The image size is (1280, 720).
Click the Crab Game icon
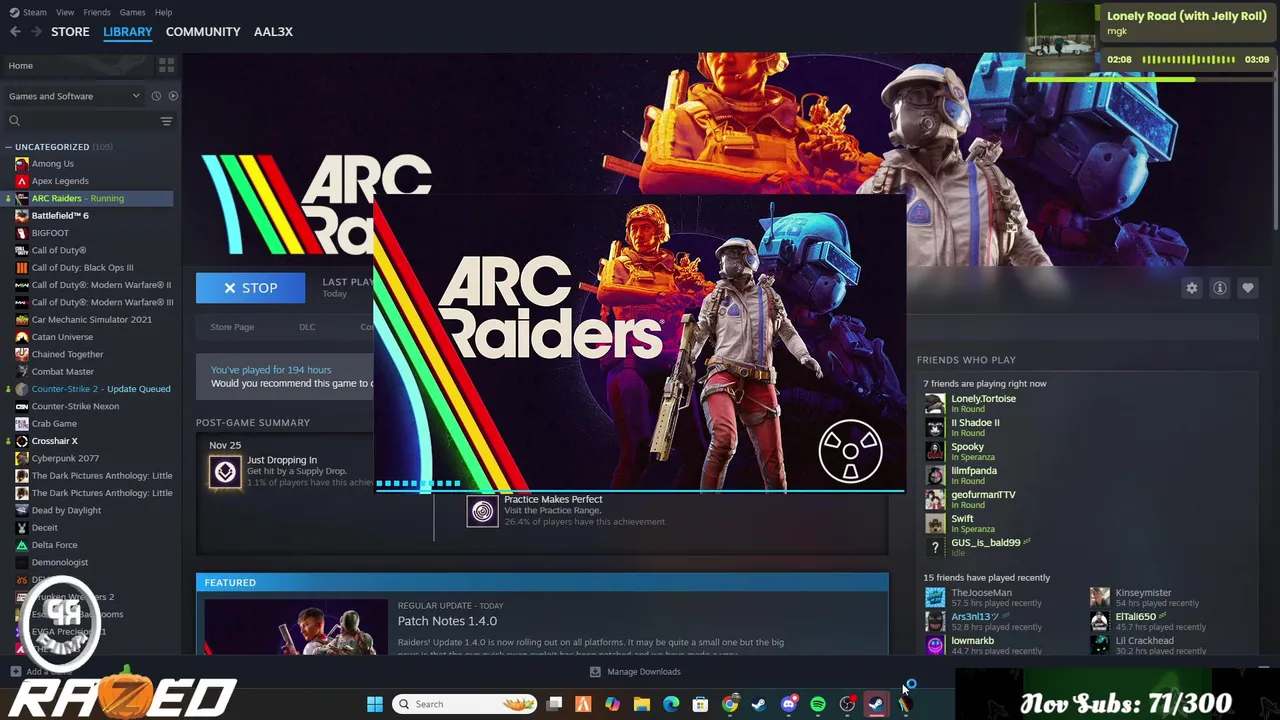[22, 423]
